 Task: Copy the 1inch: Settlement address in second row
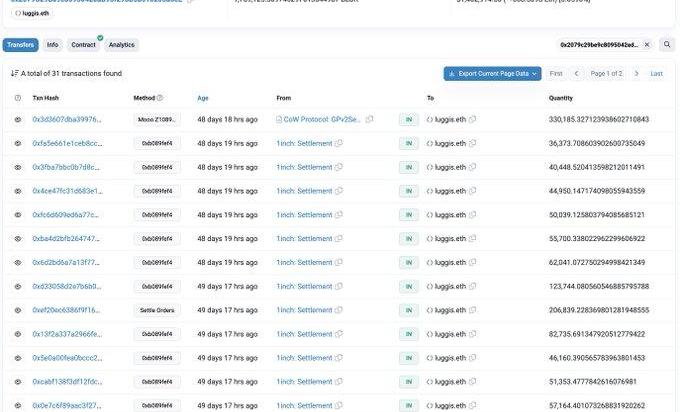point(339,143)
